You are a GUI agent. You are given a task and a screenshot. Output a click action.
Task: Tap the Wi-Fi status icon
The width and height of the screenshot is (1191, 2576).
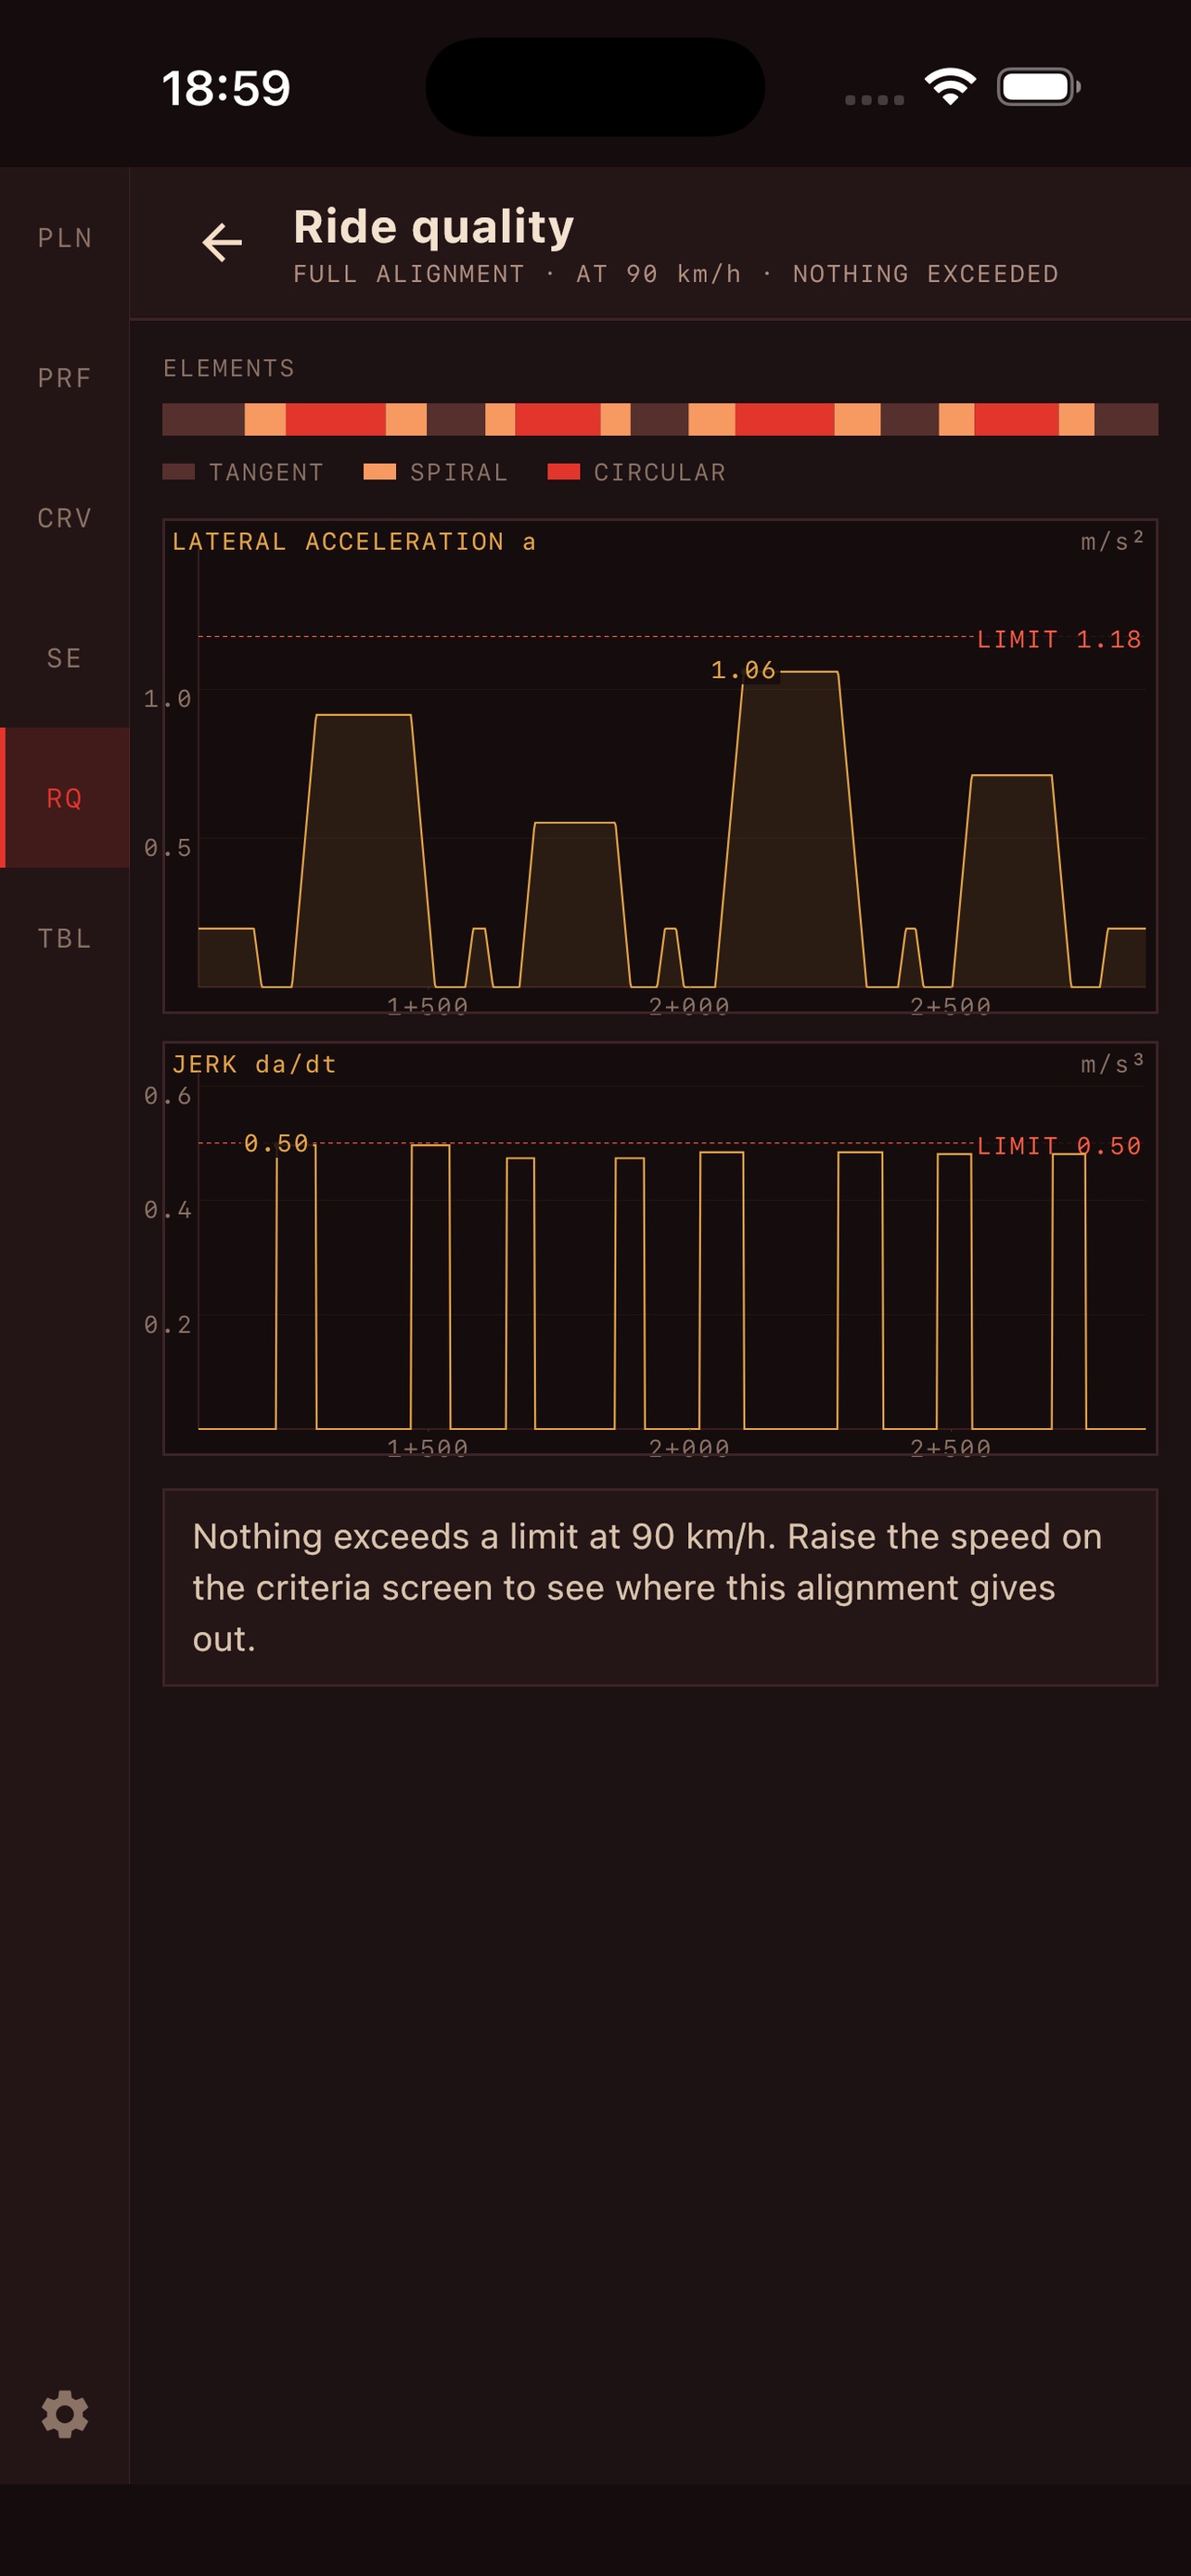coord(950,87)
